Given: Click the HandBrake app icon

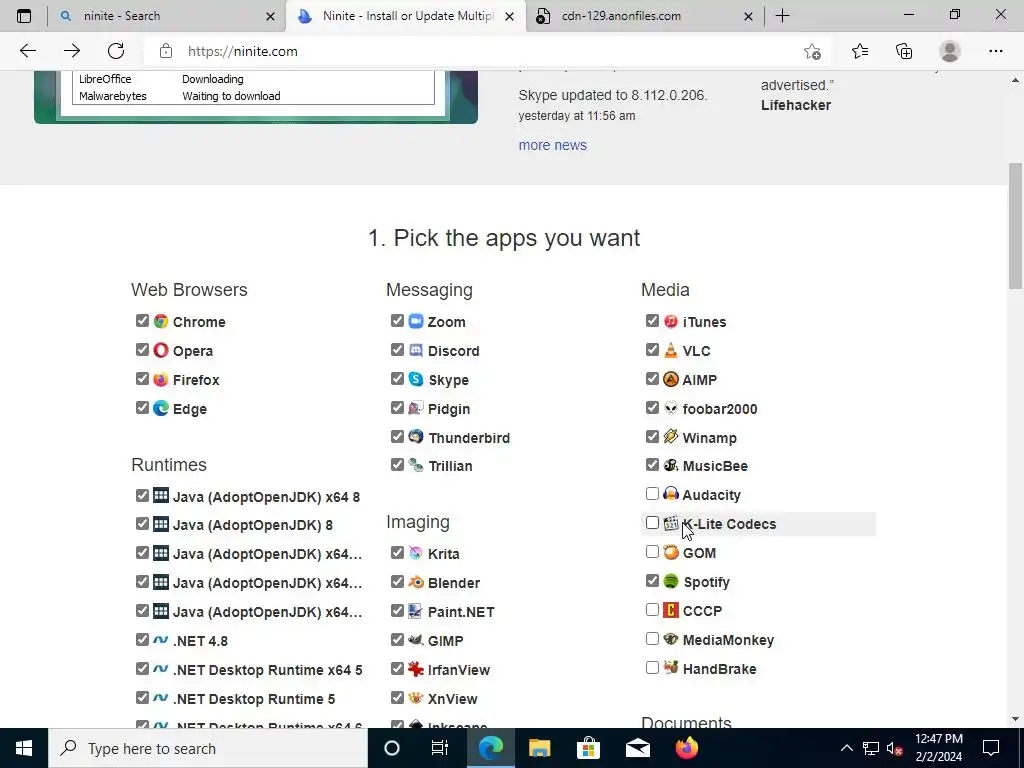Looking at the screenshot, I should click(x=671, y=668).
